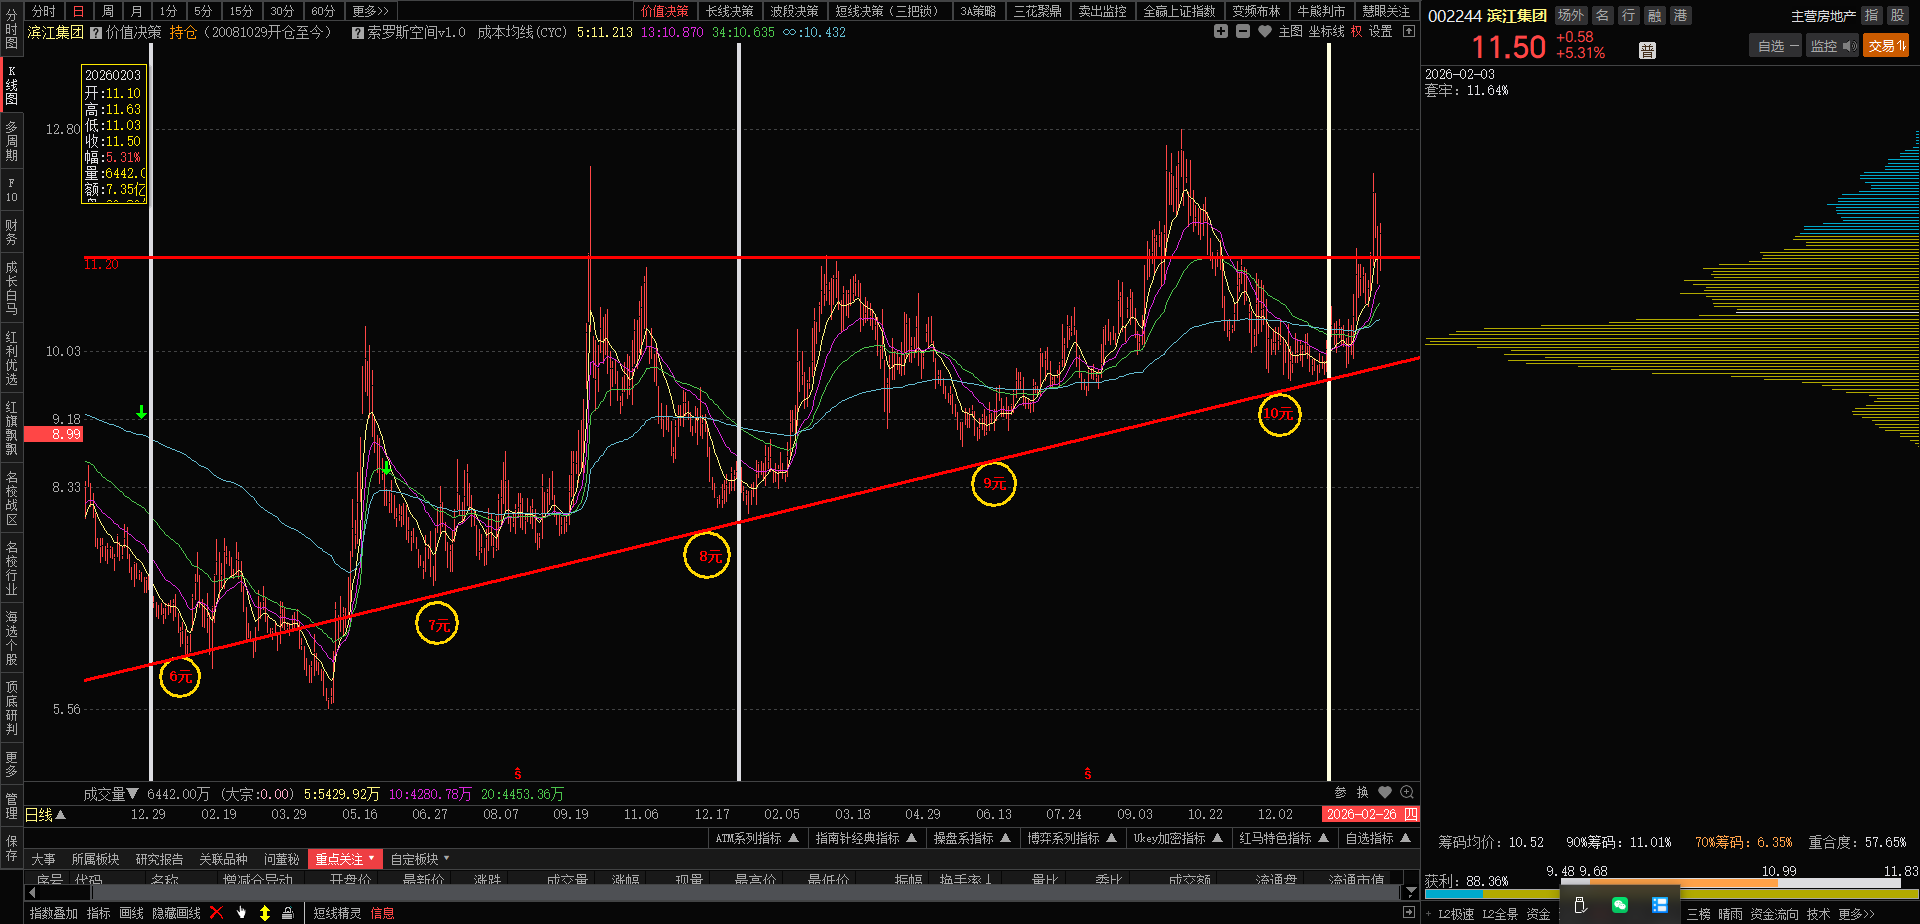Screen dimensions: 1920x924
Task: Open the 波段决策 strategy tab
Action: pyautogui.click(x=794, y=11)
